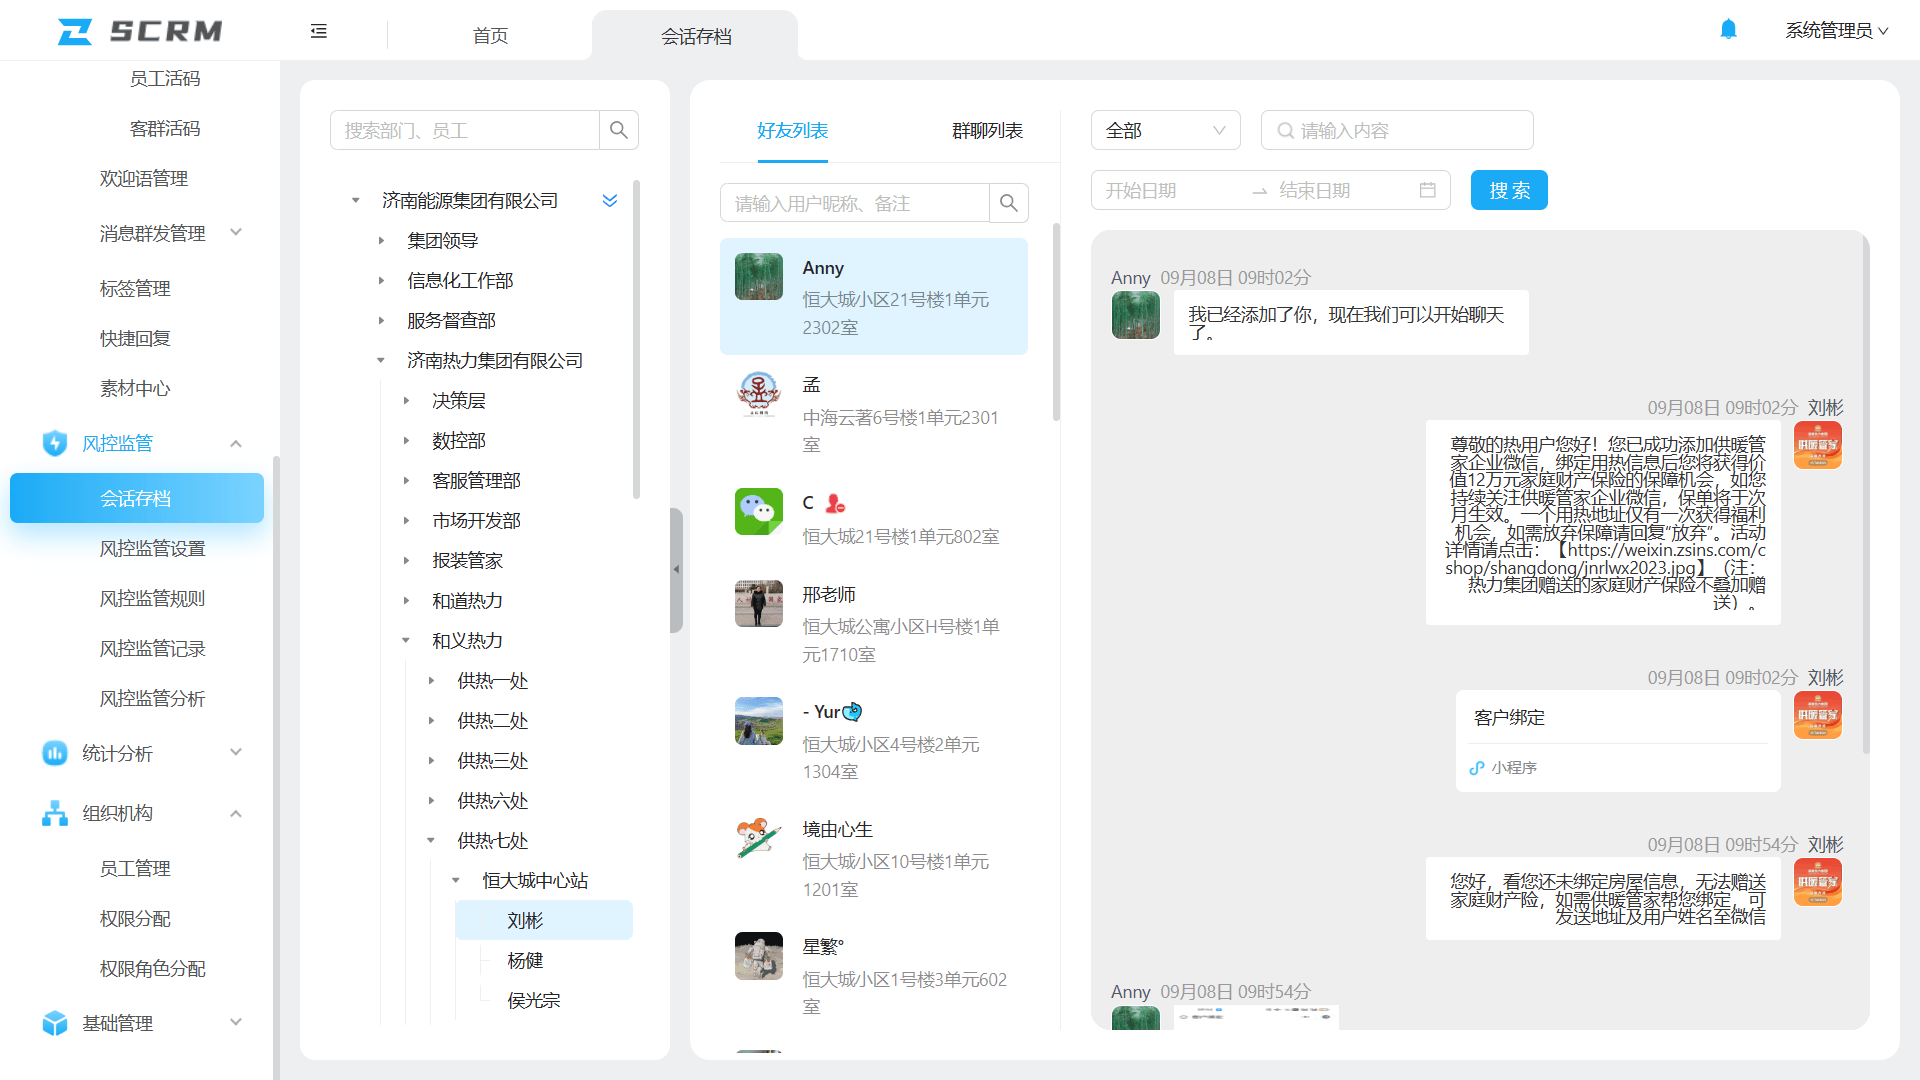
Task: Click the panel collapse handle arrow
Action: (x=676, y=570)
